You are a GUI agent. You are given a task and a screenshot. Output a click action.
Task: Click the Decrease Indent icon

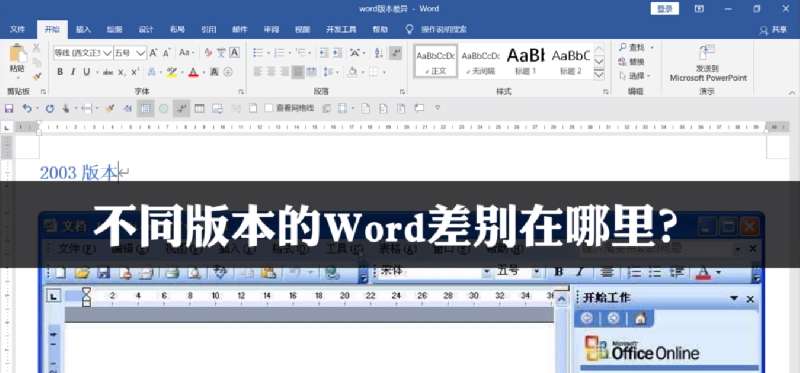coord(323,53)
